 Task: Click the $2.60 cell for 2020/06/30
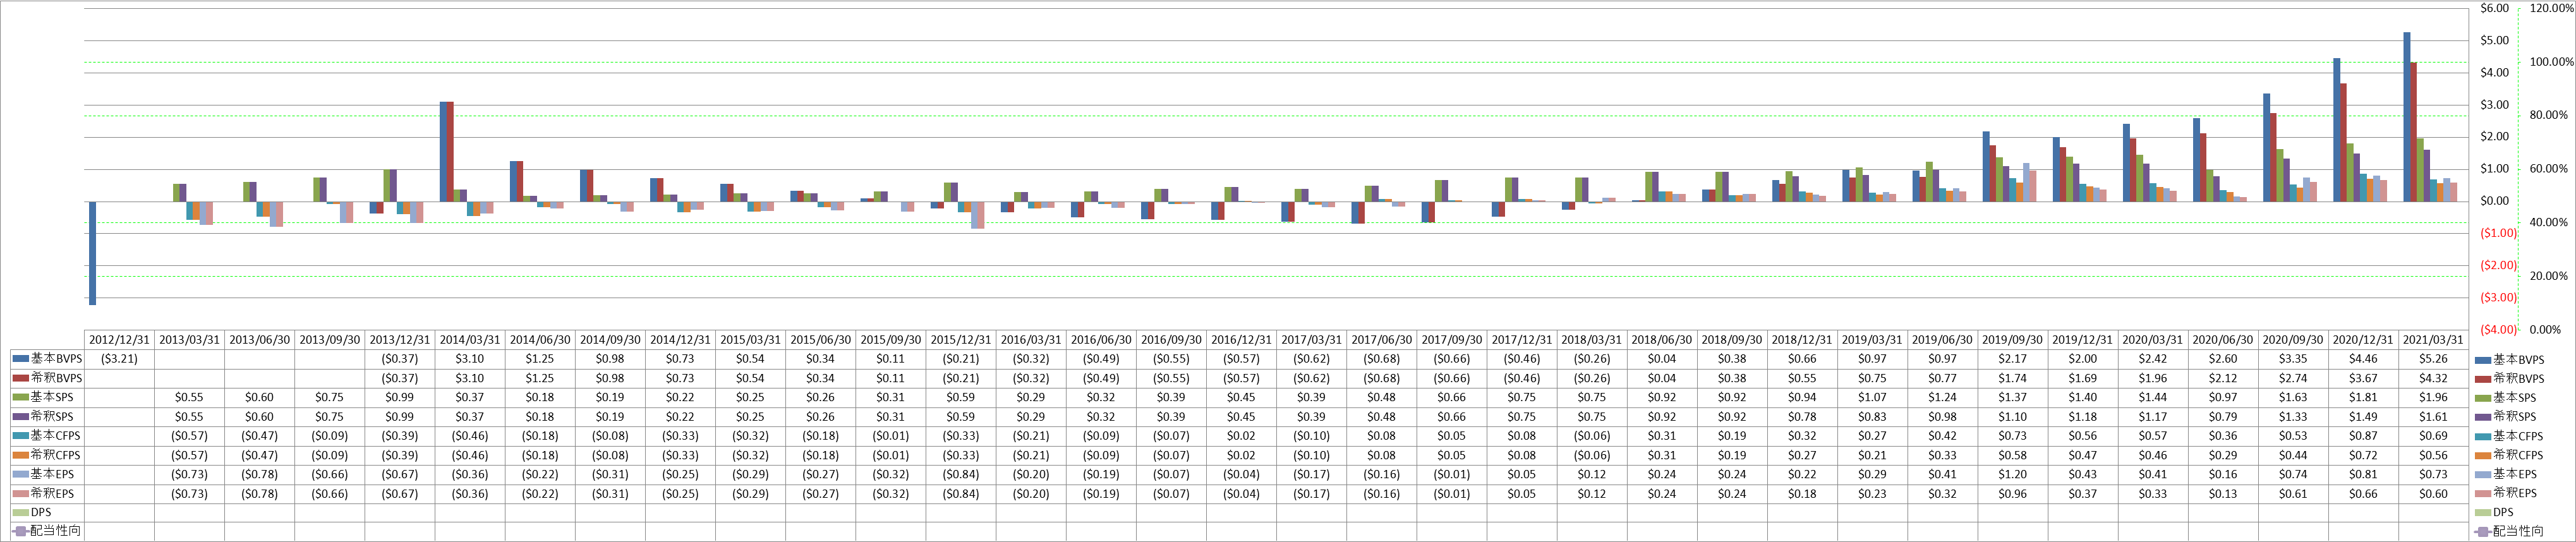2223,359
